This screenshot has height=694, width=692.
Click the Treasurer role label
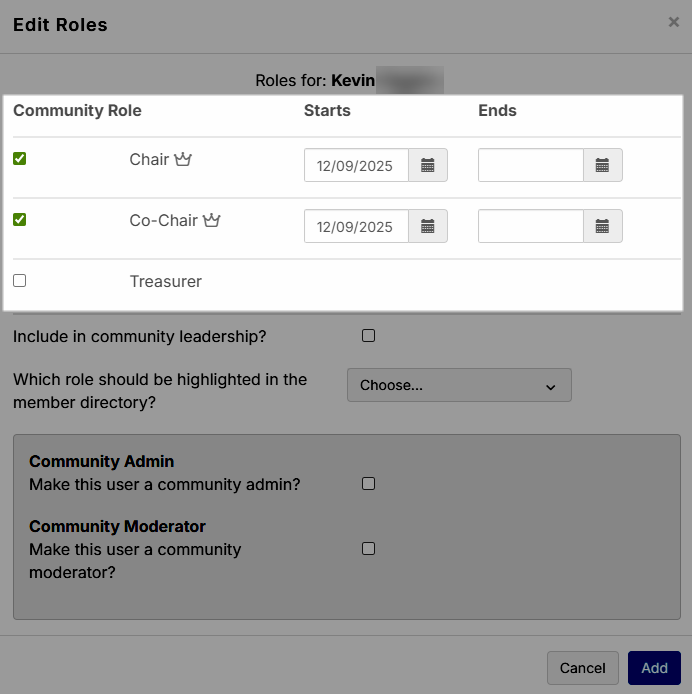click(166, 281)
